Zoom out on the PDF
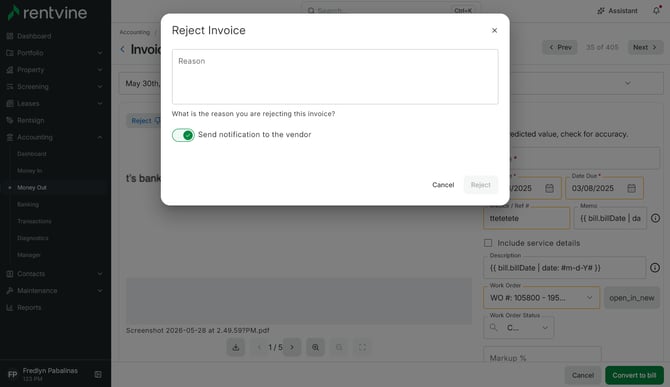670x387 pixels. 339,347
